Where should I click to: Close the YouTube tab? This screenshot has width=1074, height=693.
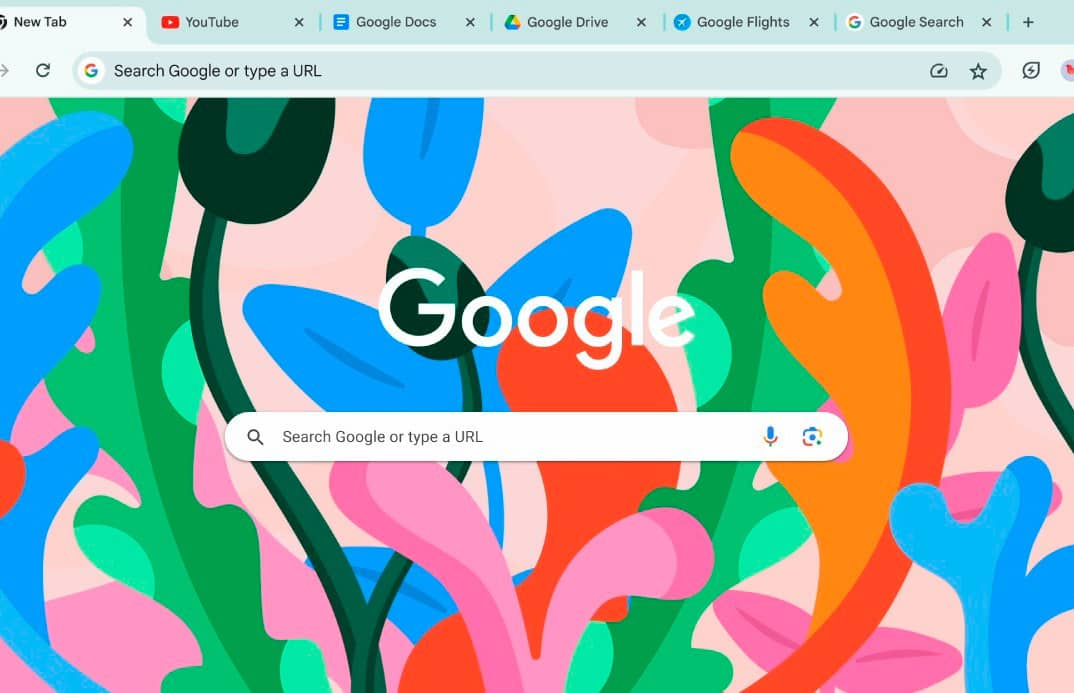299,23
